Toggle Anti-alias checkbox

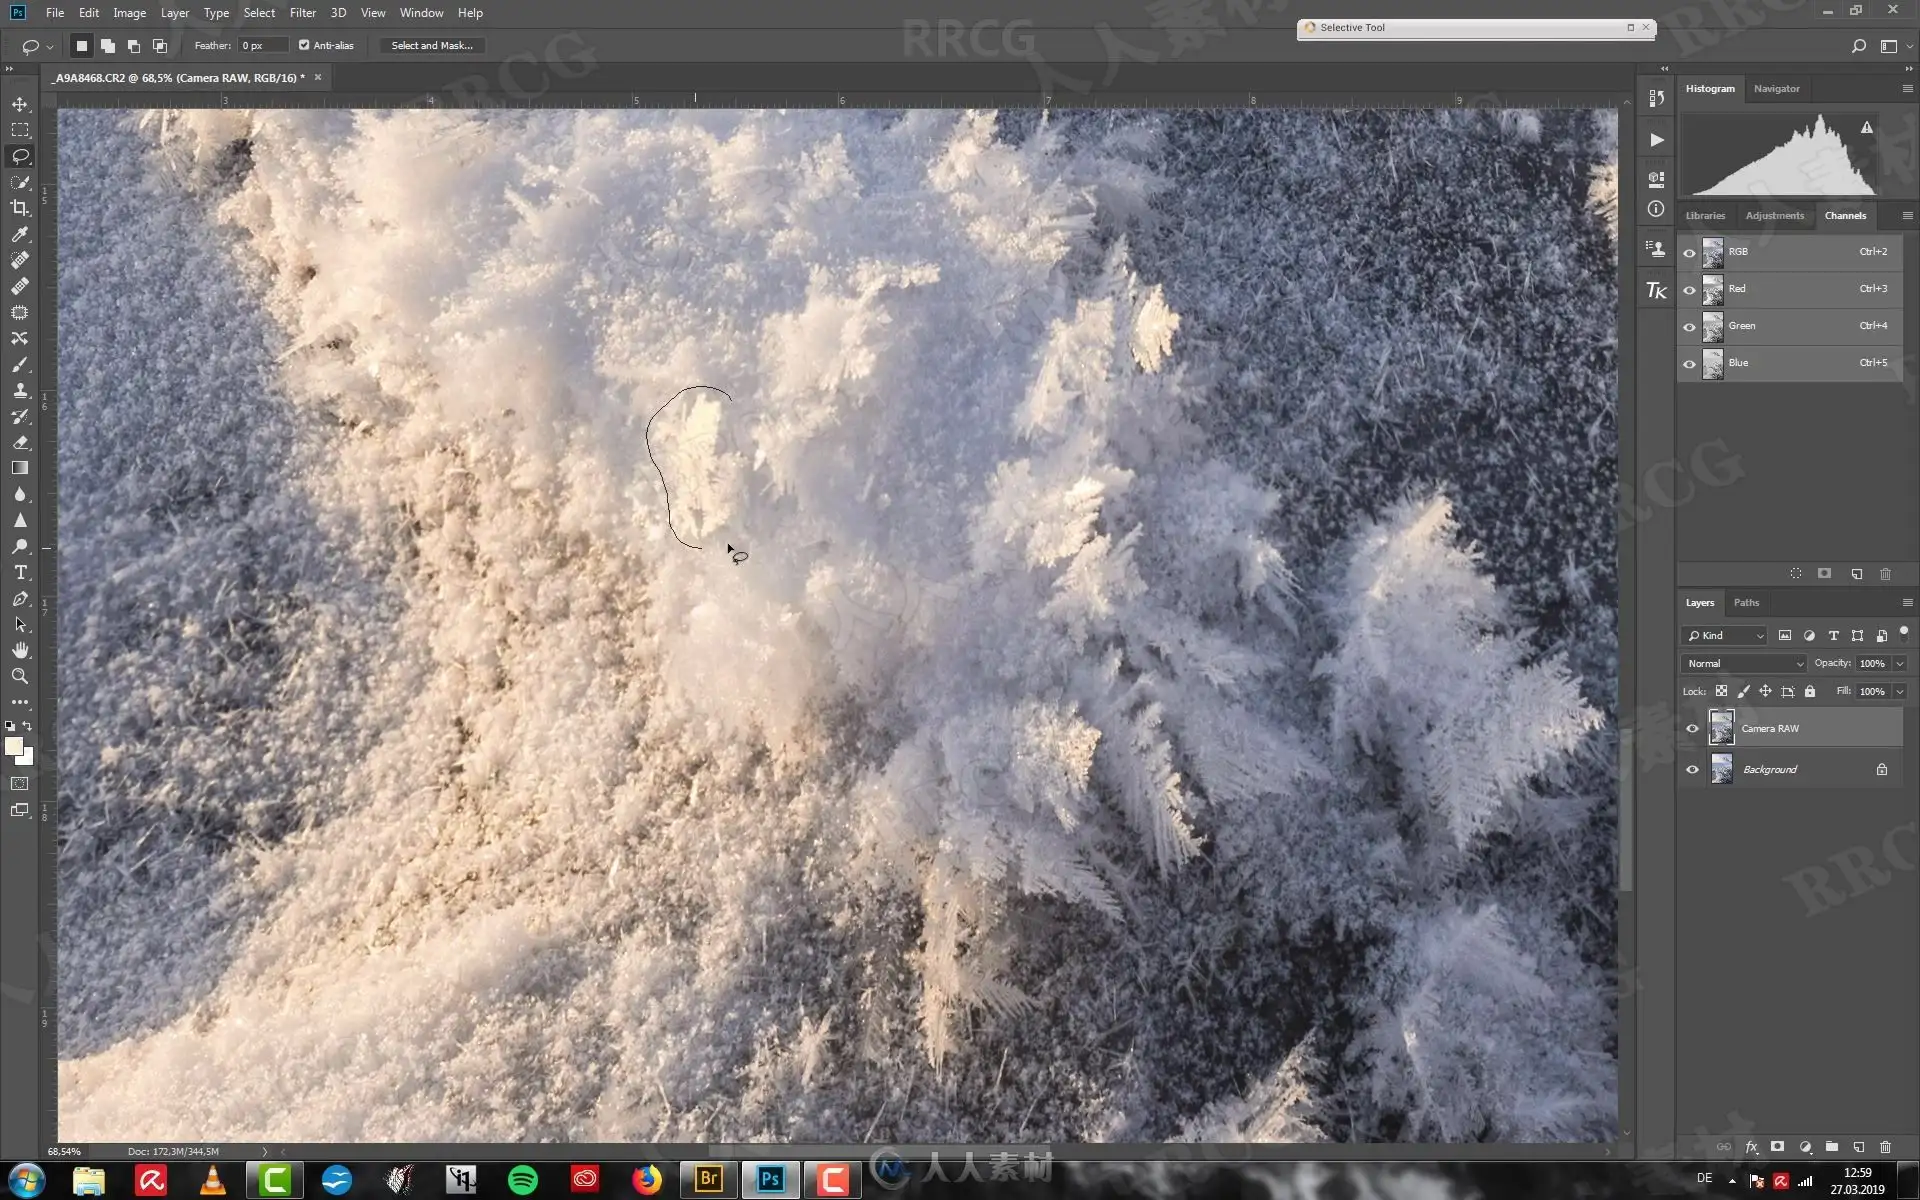point(304,45)
